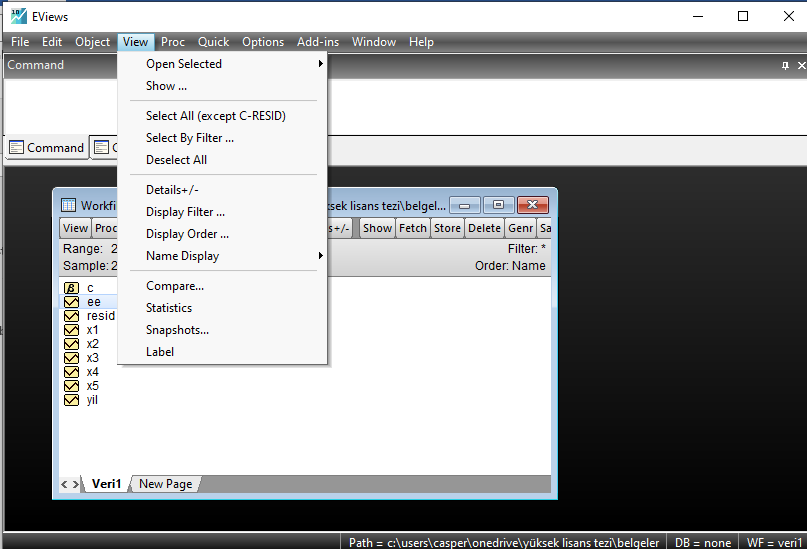Open the Edit menu
The width and height of the screenshot is (807, 549).
coord(52,42)
